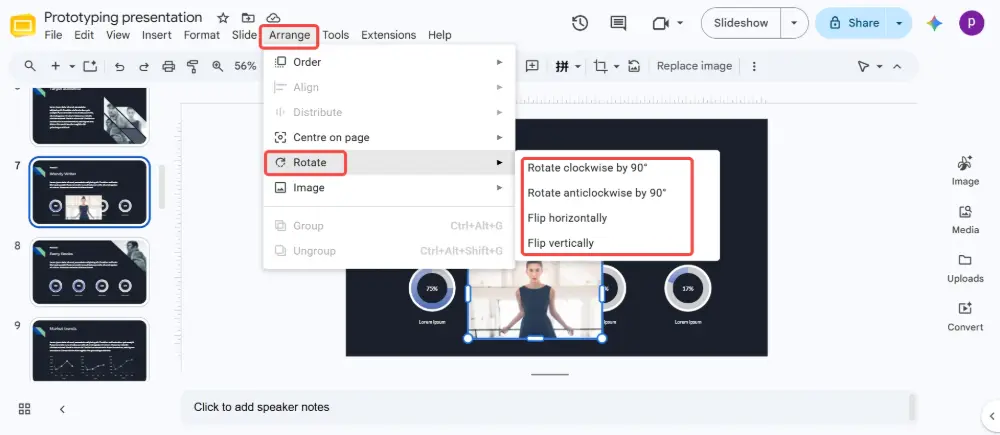Screen dimensions: 1000x435
Task: Open the View menu
Action: click(x=118, y=35)
